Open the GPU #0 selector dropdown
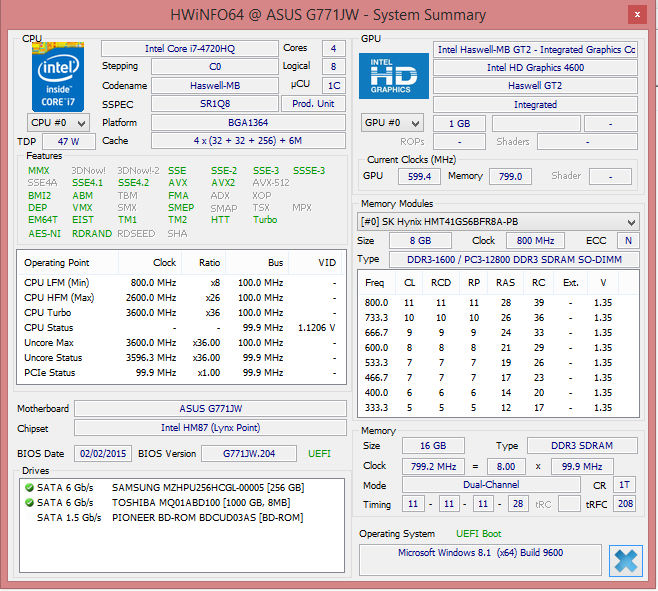658x591 pixels. tap(392, 123)
